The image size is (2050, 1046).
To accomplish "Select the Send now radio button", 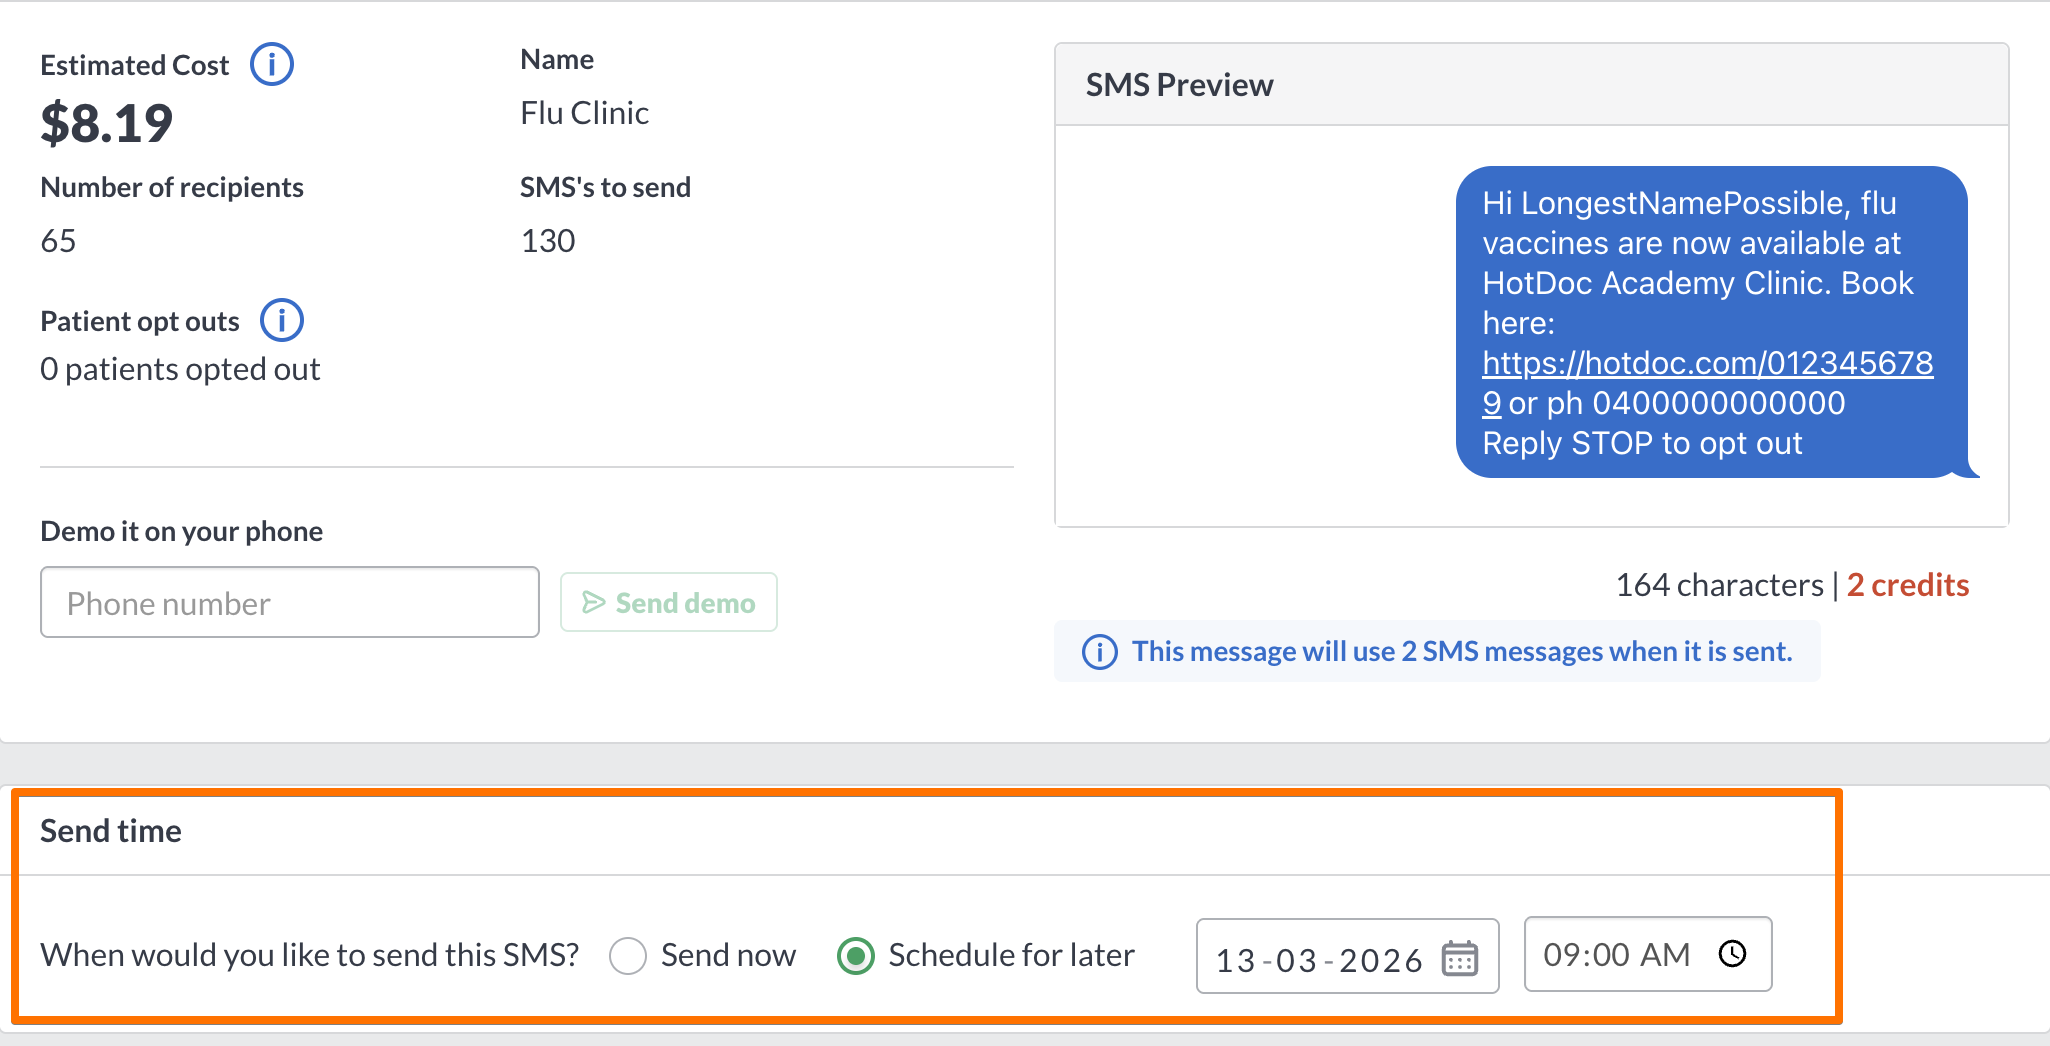I will [628, 956].
